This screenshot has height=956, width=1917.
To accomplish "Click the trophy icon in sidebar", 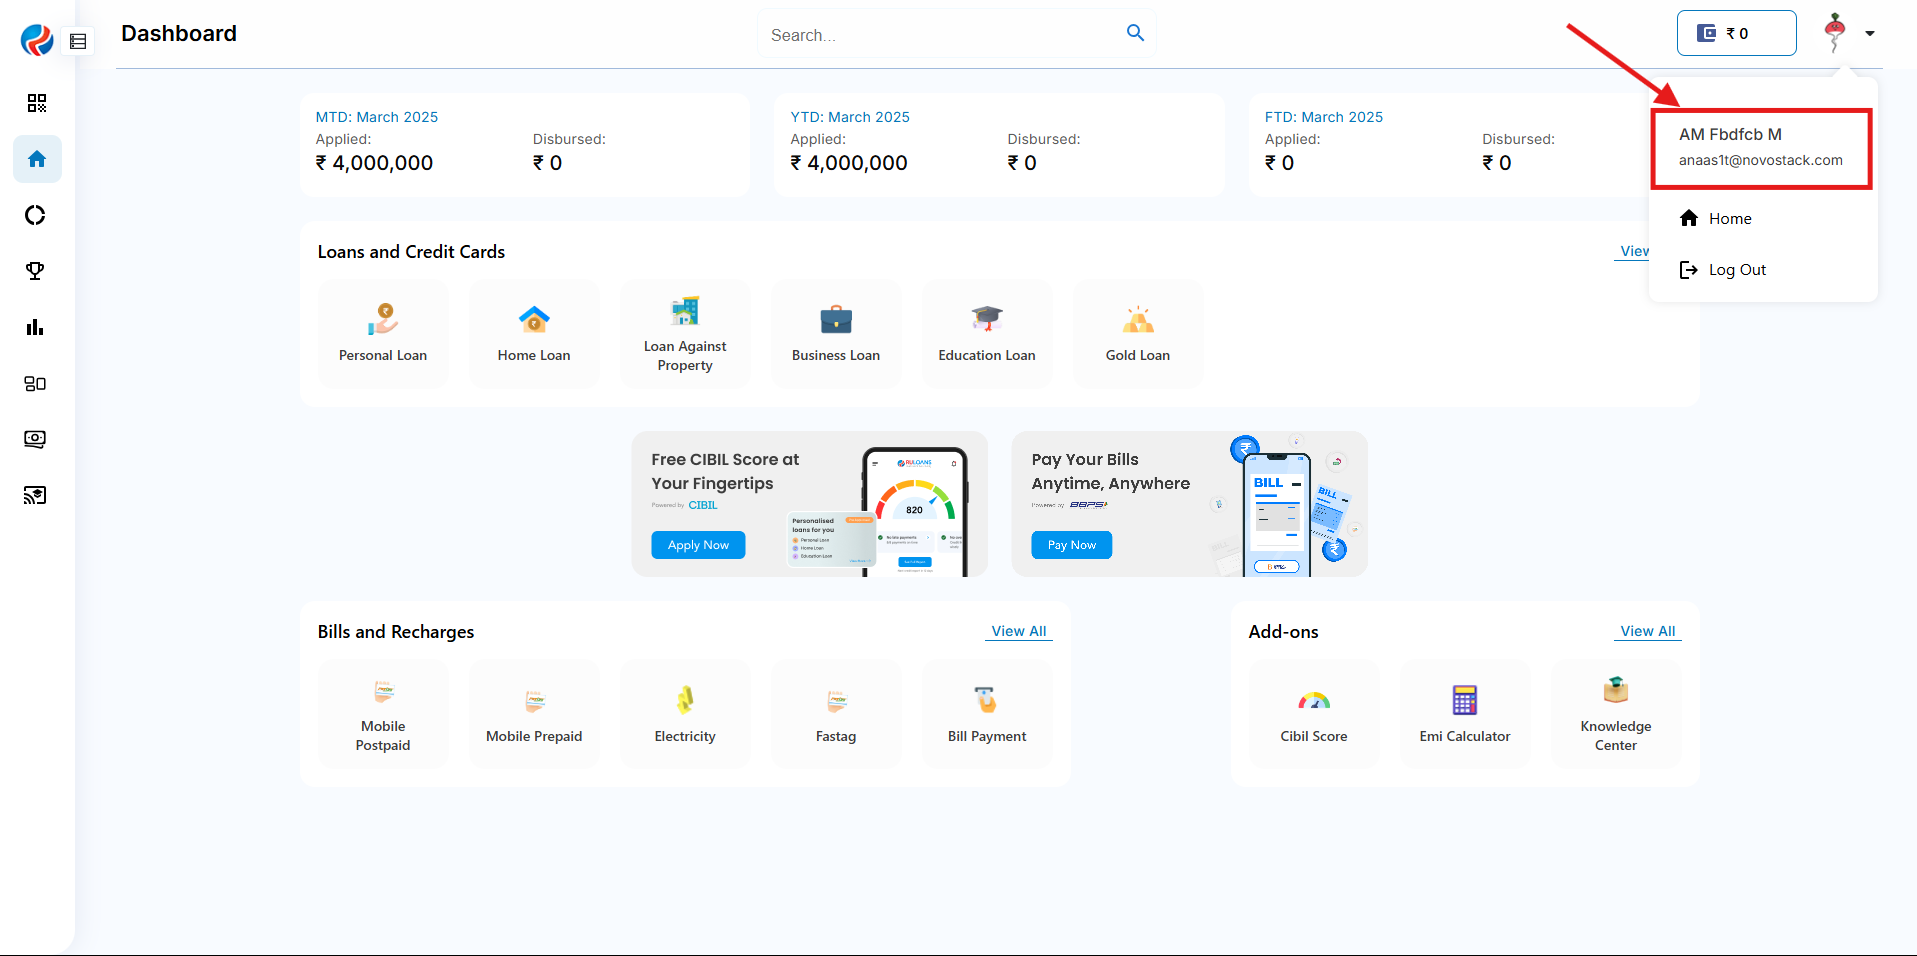I will pos(36,271).
